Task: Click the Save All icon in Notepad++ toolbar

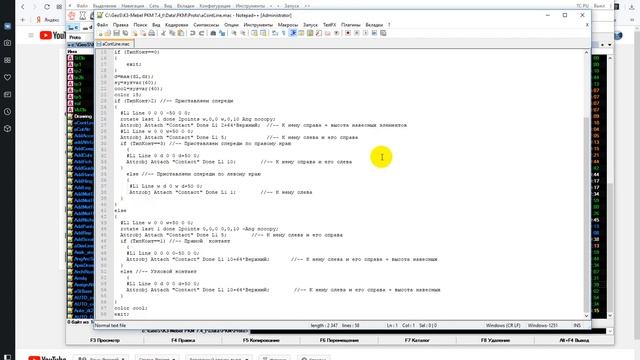Action: [125, 33]
